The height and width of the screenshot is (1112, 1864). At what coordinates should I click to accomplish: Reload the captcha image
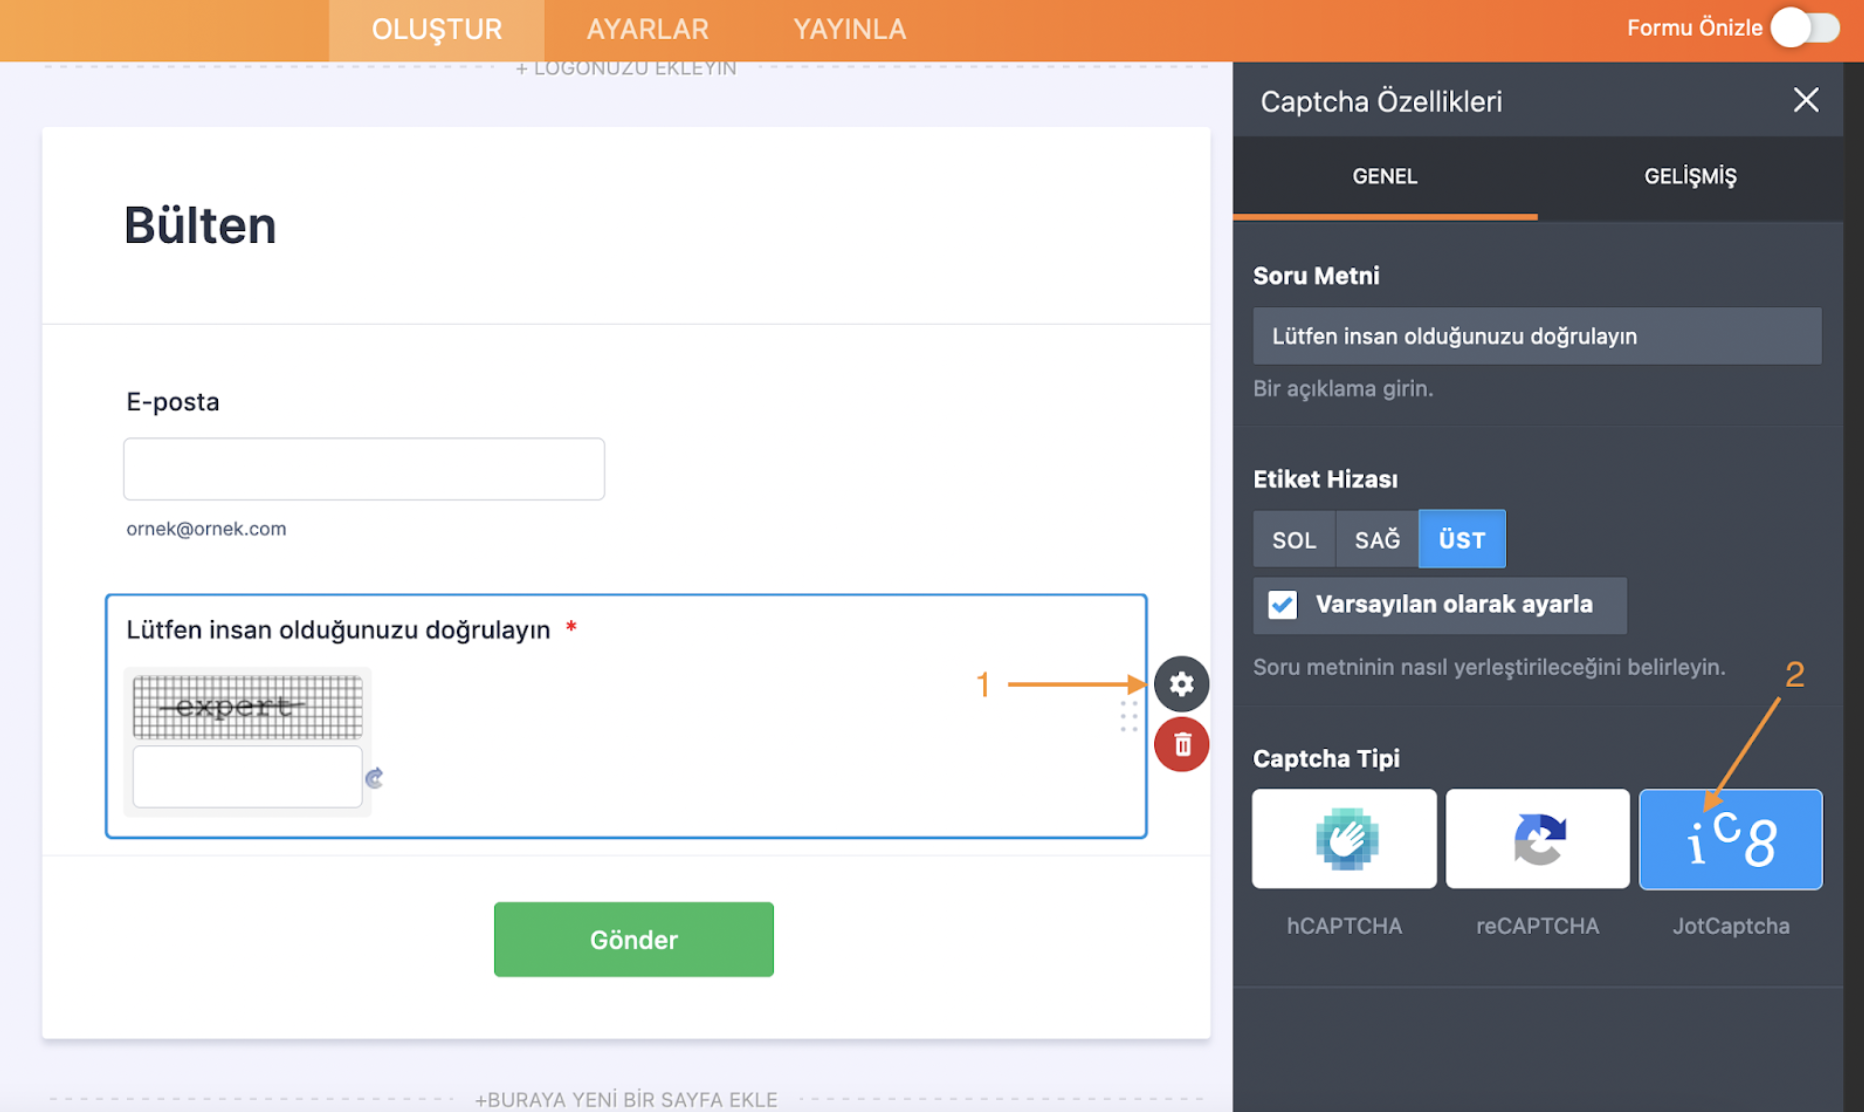(374, 778)
